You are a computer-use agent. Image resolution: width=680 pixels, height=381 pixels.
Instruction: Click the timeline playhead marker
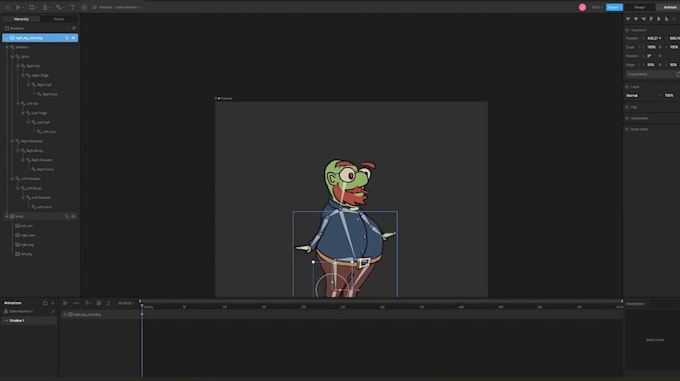click(141, 305)
